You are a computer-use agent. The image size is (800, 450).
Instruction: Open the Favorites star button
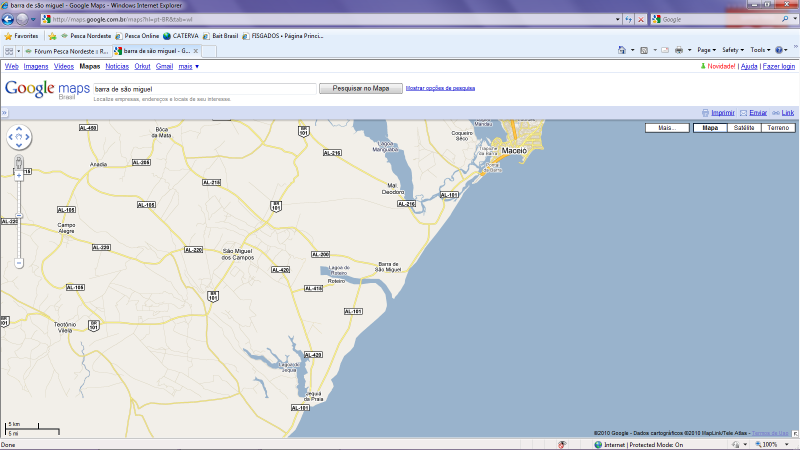21,36
